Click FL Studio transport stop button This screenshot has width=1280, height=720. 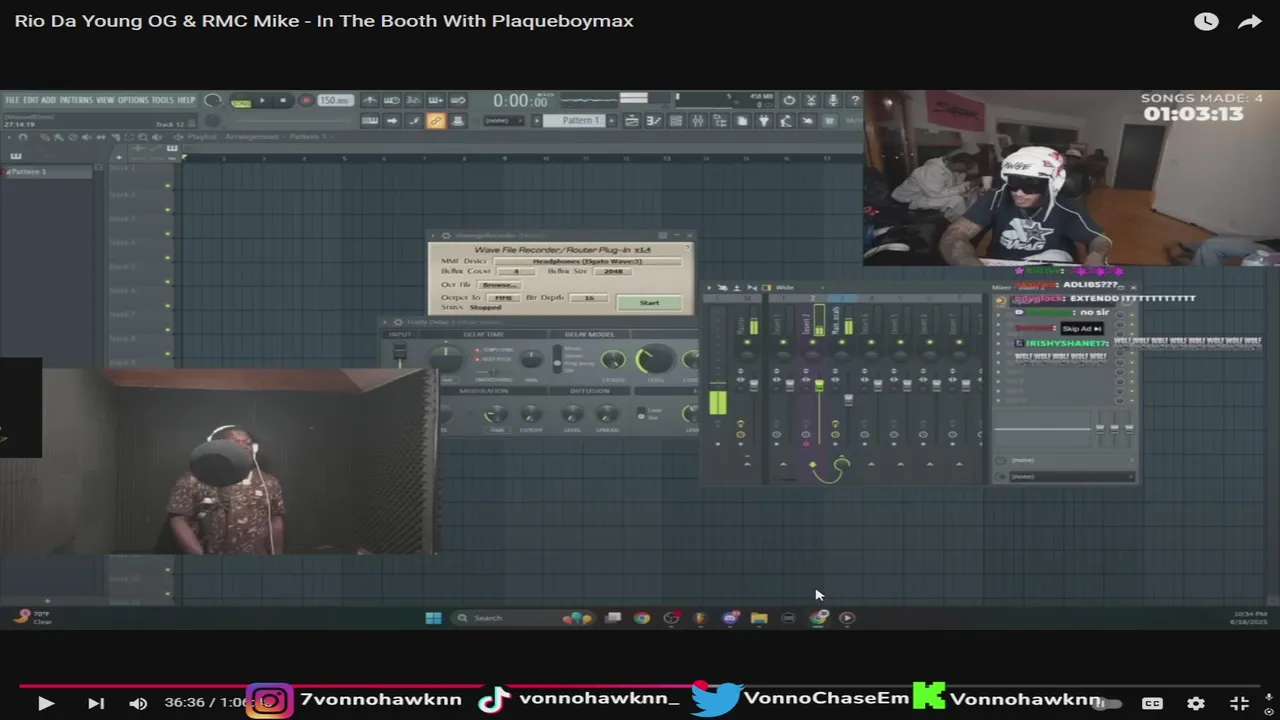click(283, 100)
